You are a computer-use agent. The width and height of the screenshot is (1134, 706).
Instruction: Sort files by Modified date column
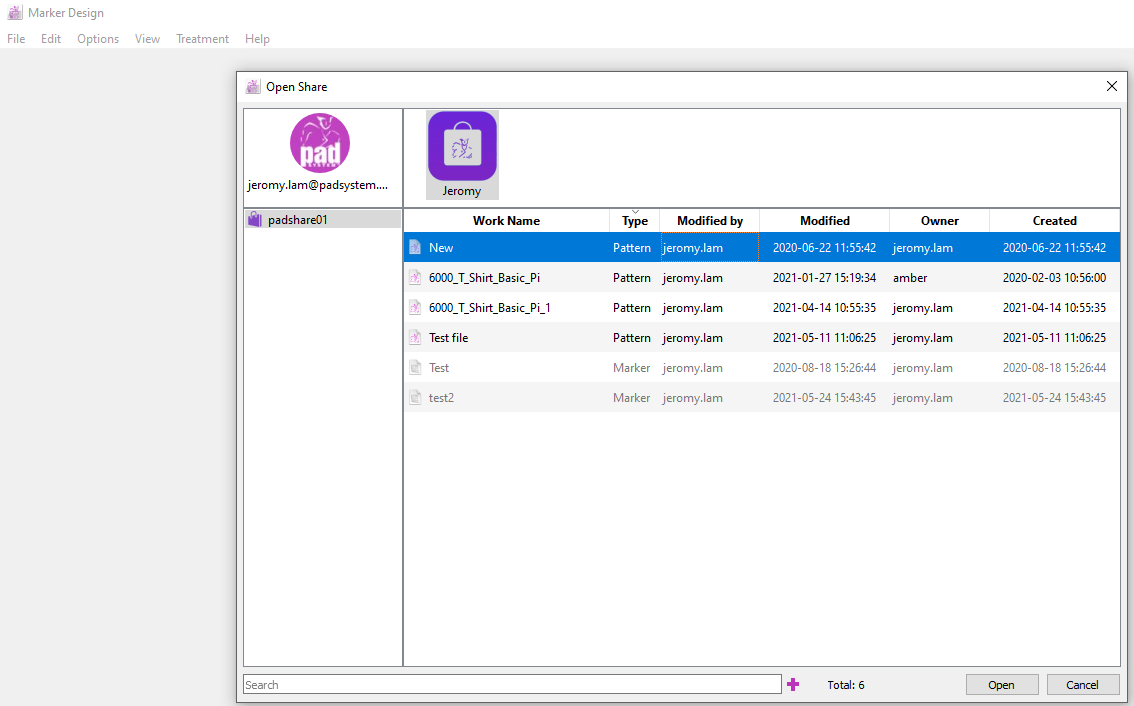(824, 221)
